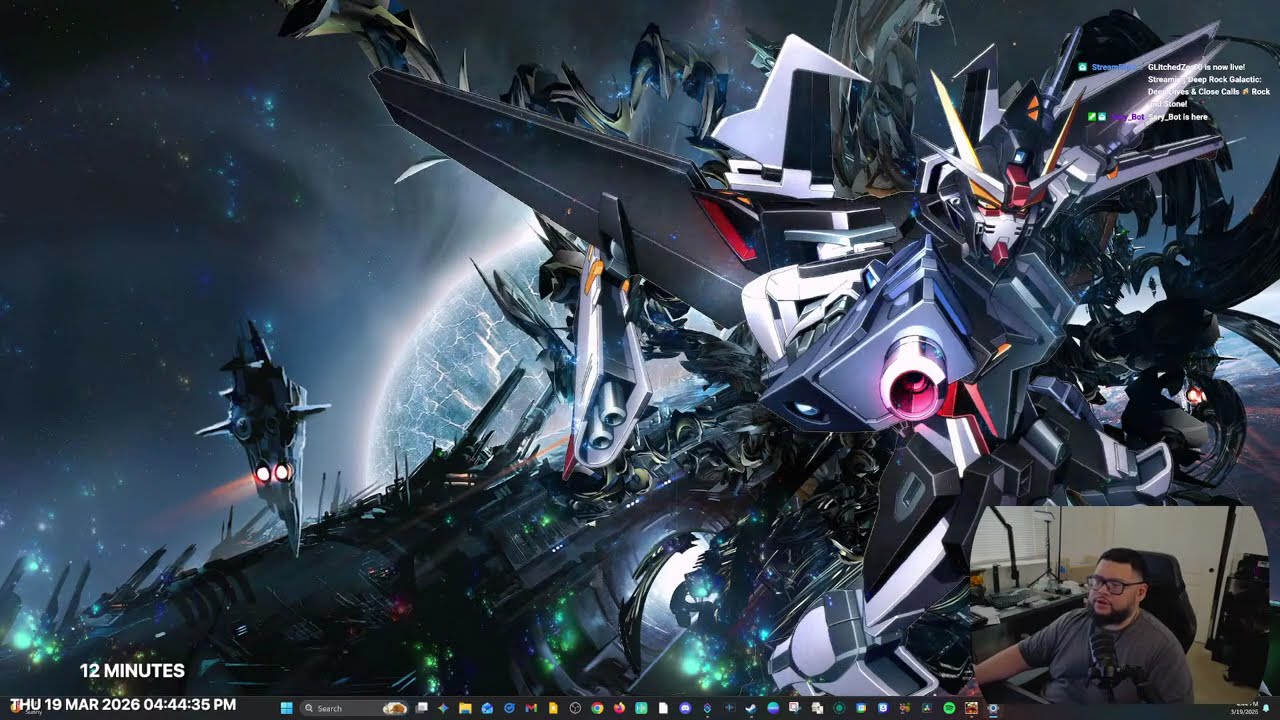Click the taskbar Search box

point(354,708)
